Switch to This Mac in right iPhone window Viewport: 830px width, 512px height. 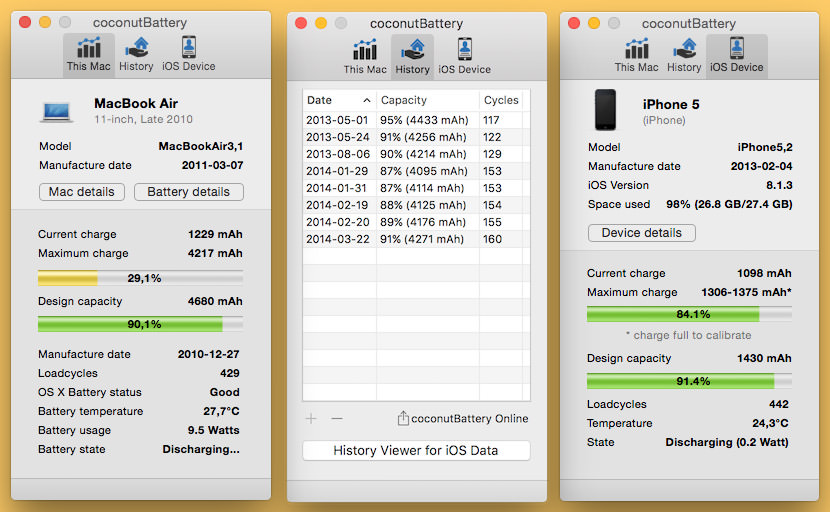636,55
